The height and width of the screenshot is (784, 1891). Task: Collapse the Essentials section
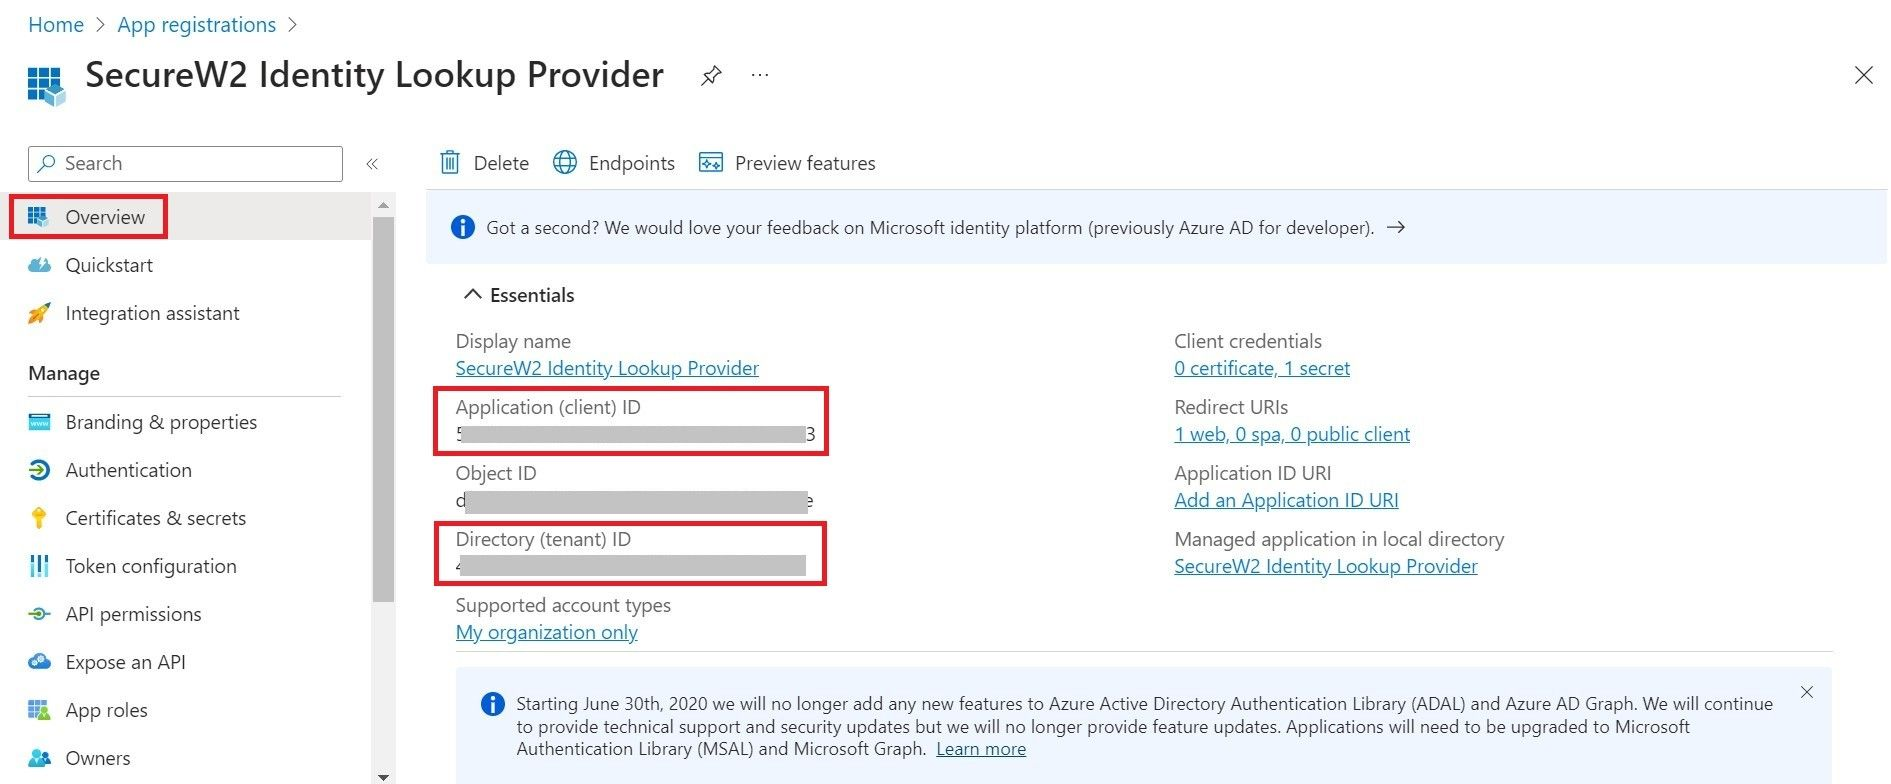click(473, 295)
